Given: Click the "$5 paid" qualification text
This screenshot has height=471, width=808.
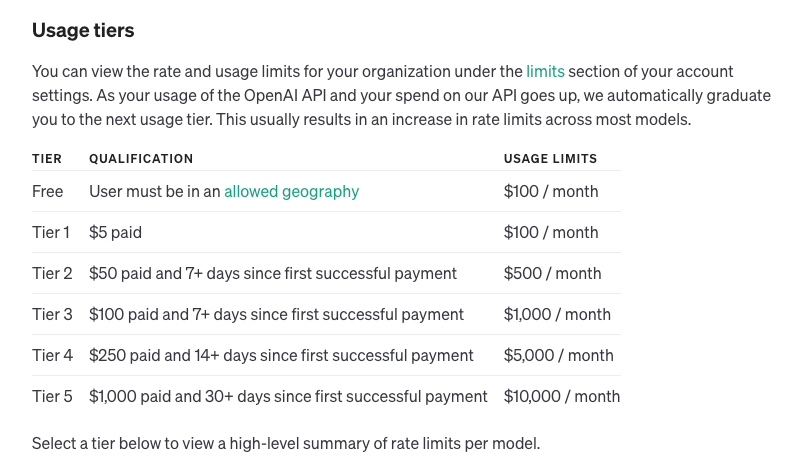Looking at the screenshot, I should pos(115,232).
